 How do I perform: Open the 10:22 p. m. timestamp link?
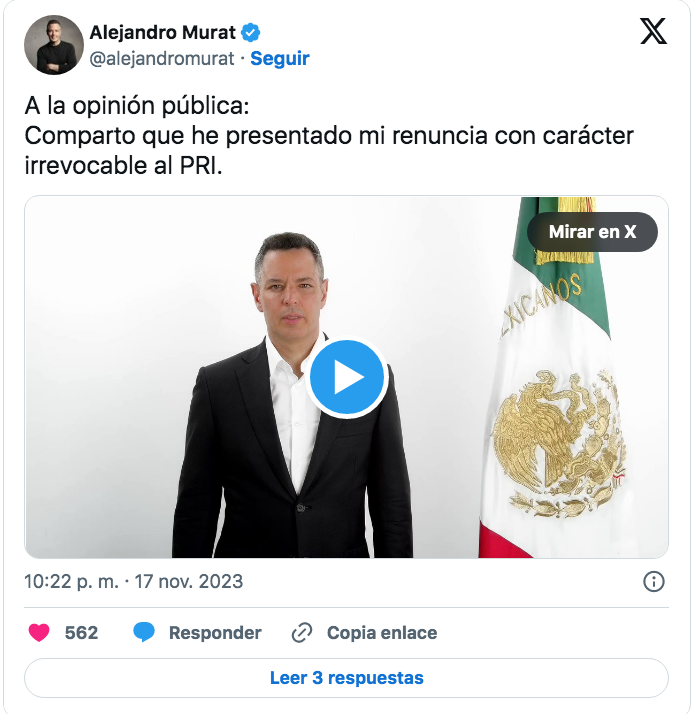(x=71, y=582)
